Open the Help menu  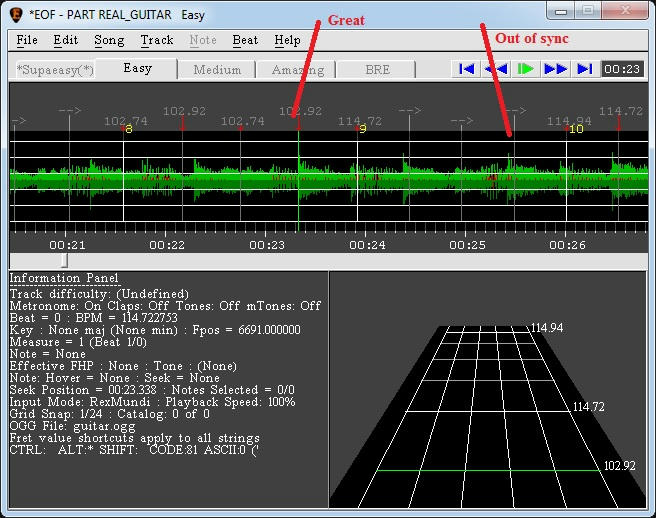click(287, 40)
